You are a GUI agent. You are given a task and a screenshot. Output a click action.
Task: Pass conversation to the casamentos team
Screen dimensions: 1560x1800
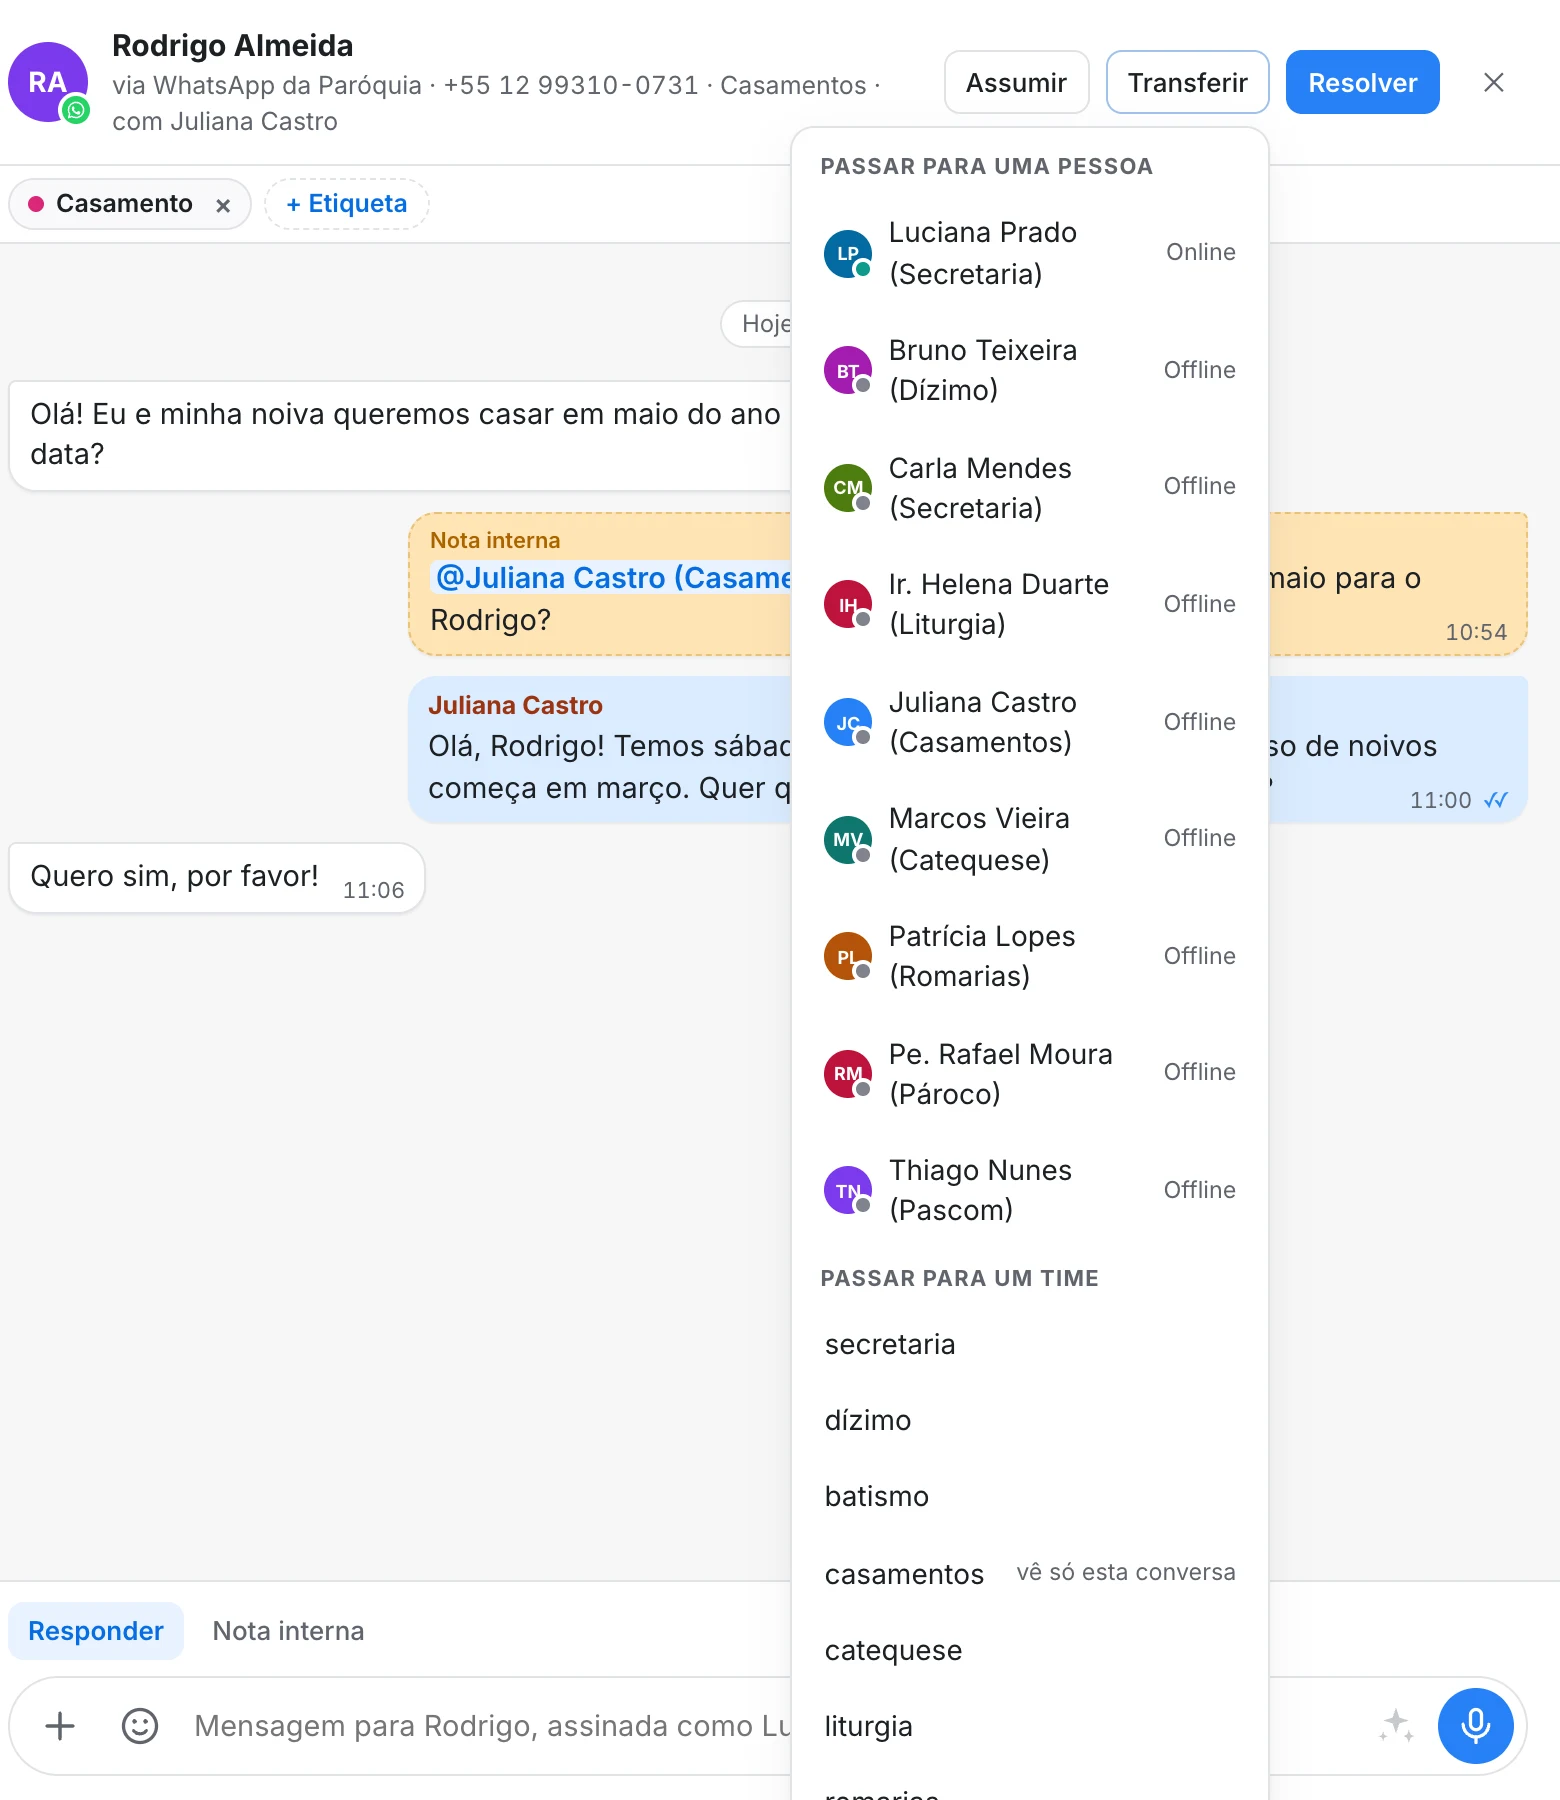click(1030, 1574)
